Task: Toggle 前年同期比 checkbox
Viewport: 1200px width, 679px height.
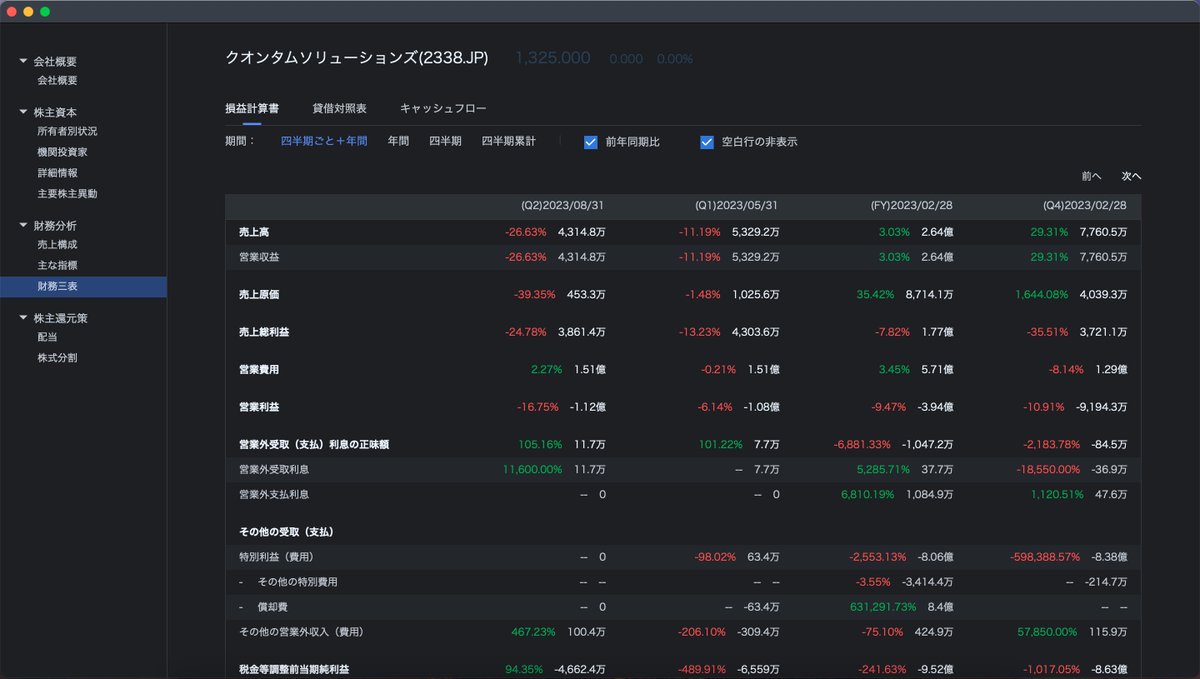Action: [591, 142]
